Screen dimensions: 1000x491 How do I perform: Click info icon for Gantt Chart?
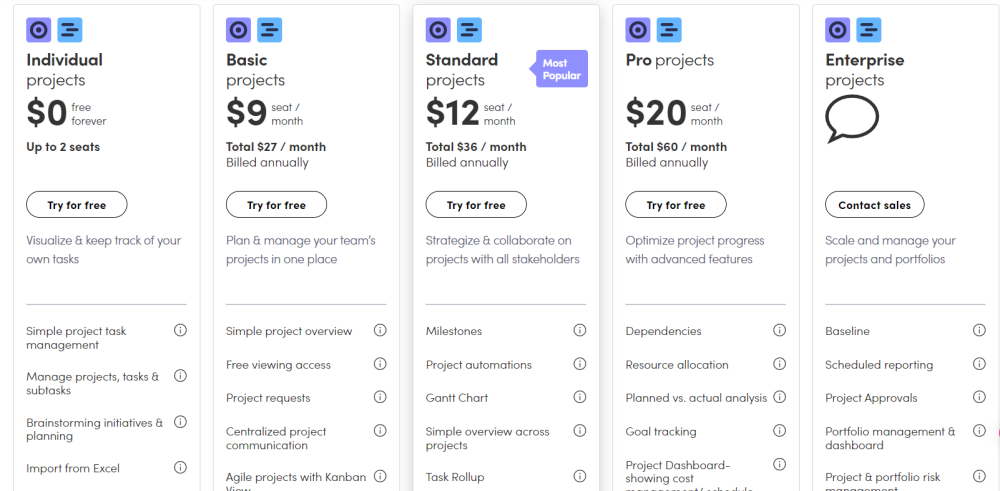580,397
